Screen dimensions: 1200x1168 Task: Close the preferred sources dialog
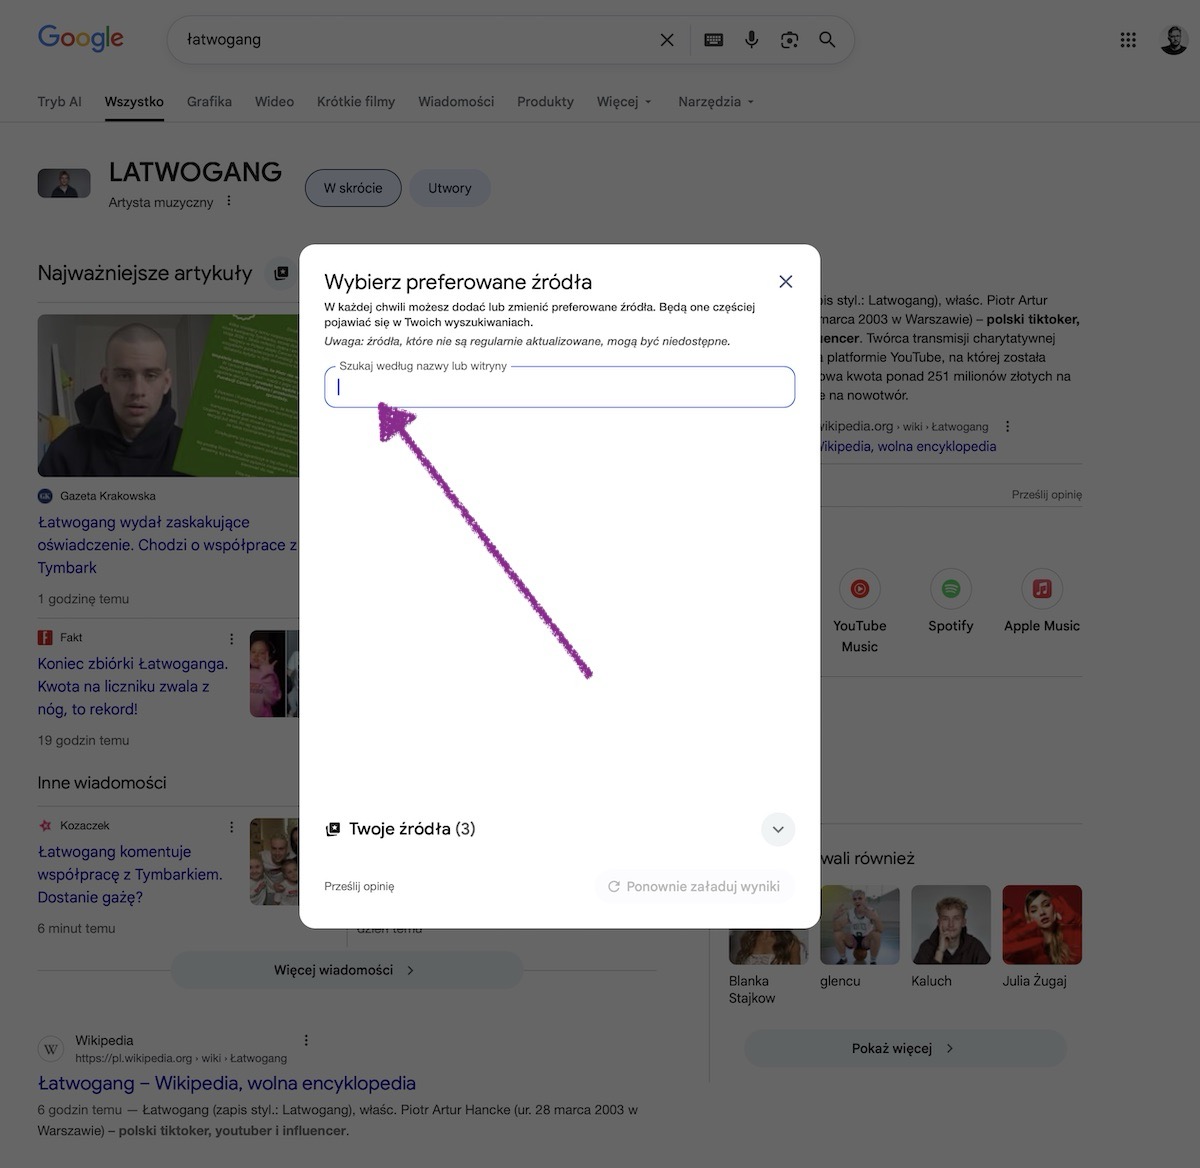click(x=786, y=282)
